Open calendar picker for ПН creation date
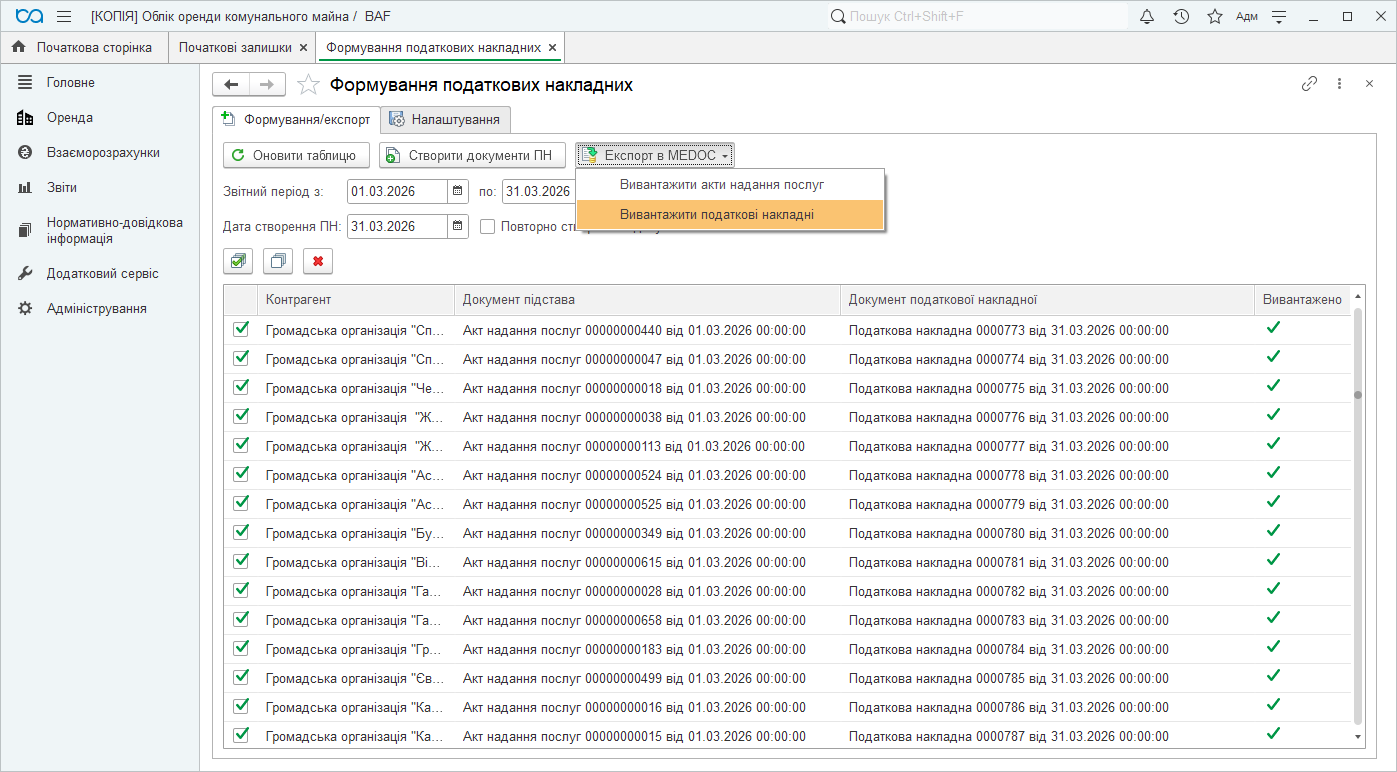This screenshot has width=1397, height=772. coord(457,226)
